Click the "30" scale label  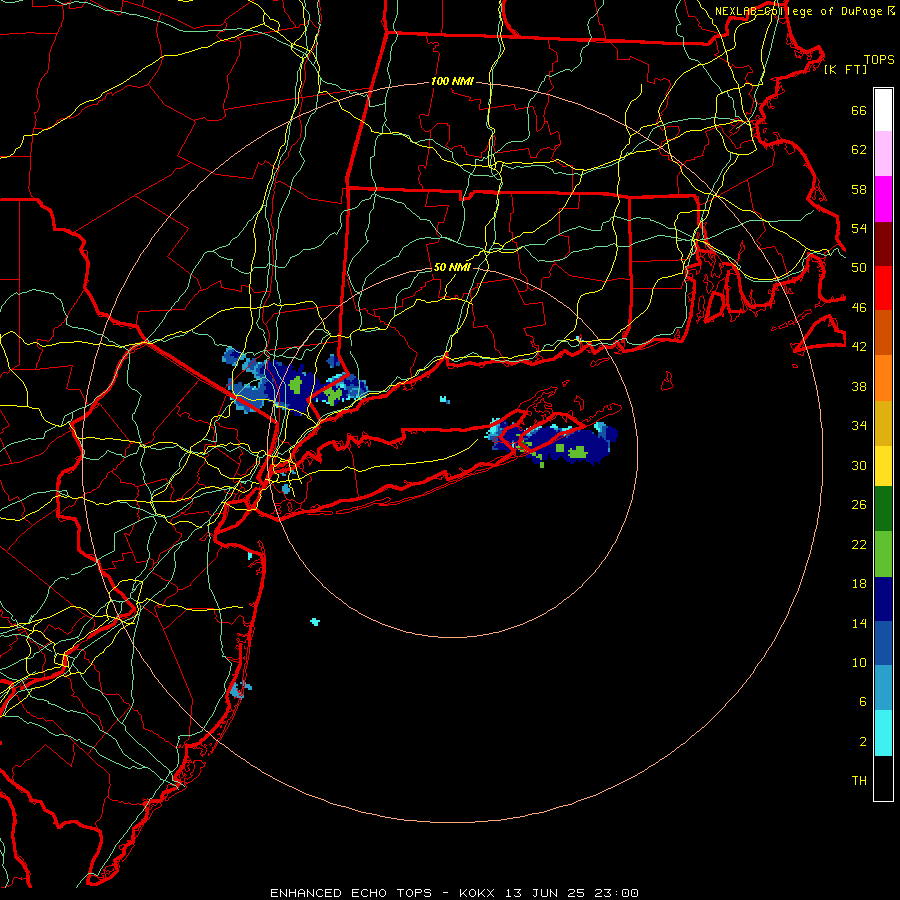pos(859,465)
